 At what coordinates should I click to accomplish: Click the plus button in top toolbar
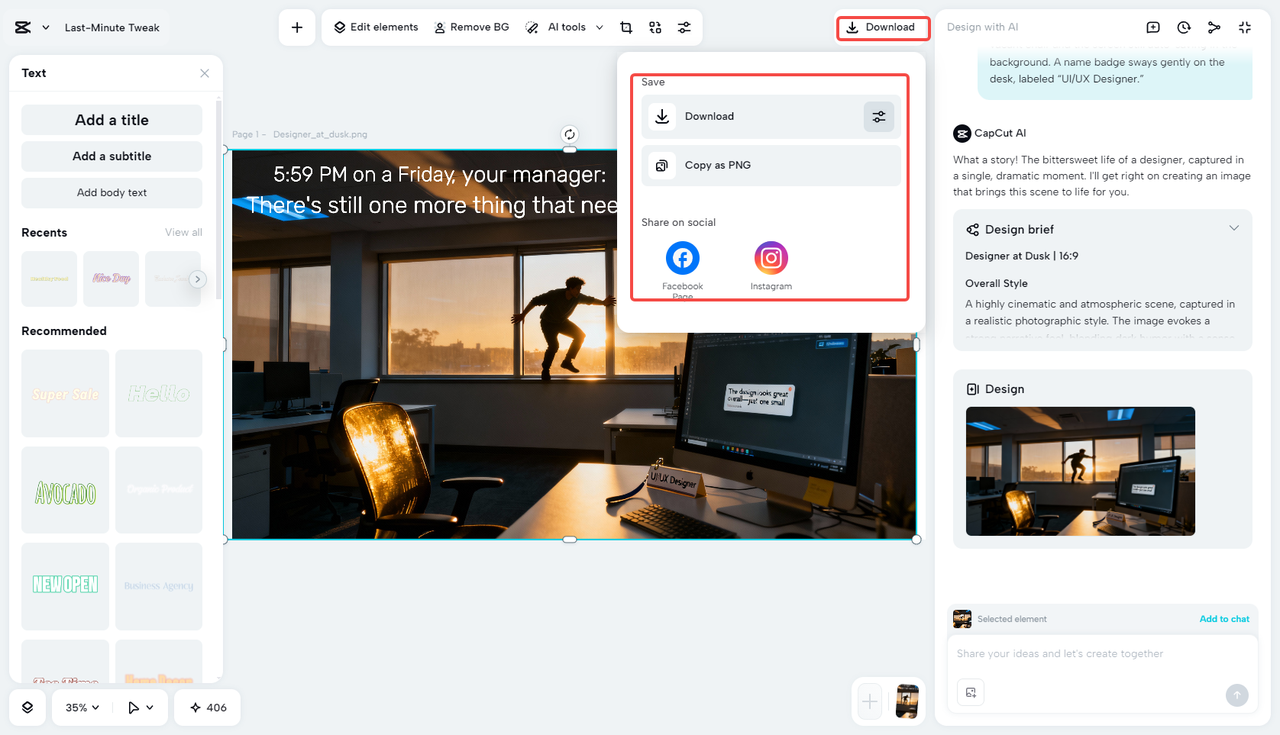coord(297,28)
